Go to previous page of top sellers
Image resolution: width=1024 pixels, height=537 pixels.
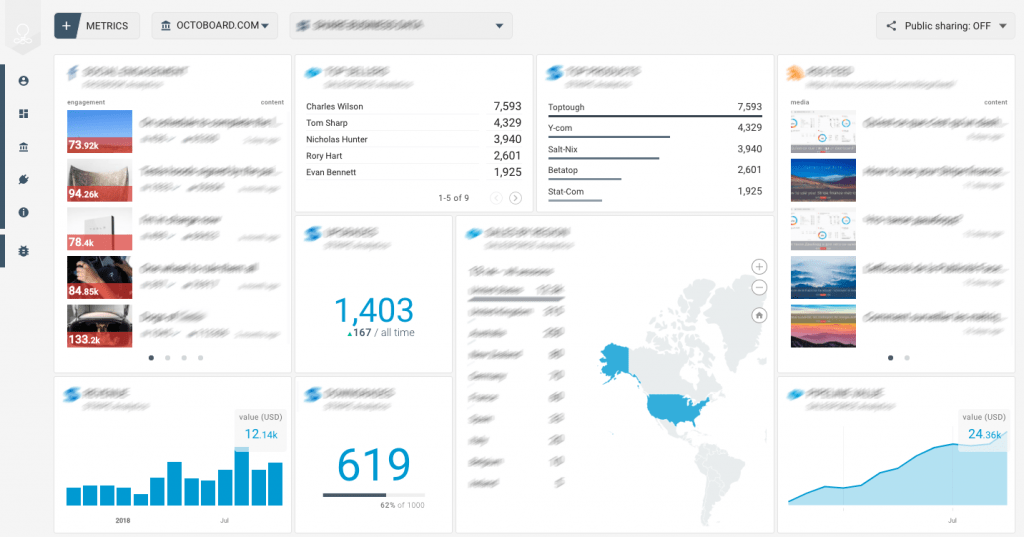(496, 198)
